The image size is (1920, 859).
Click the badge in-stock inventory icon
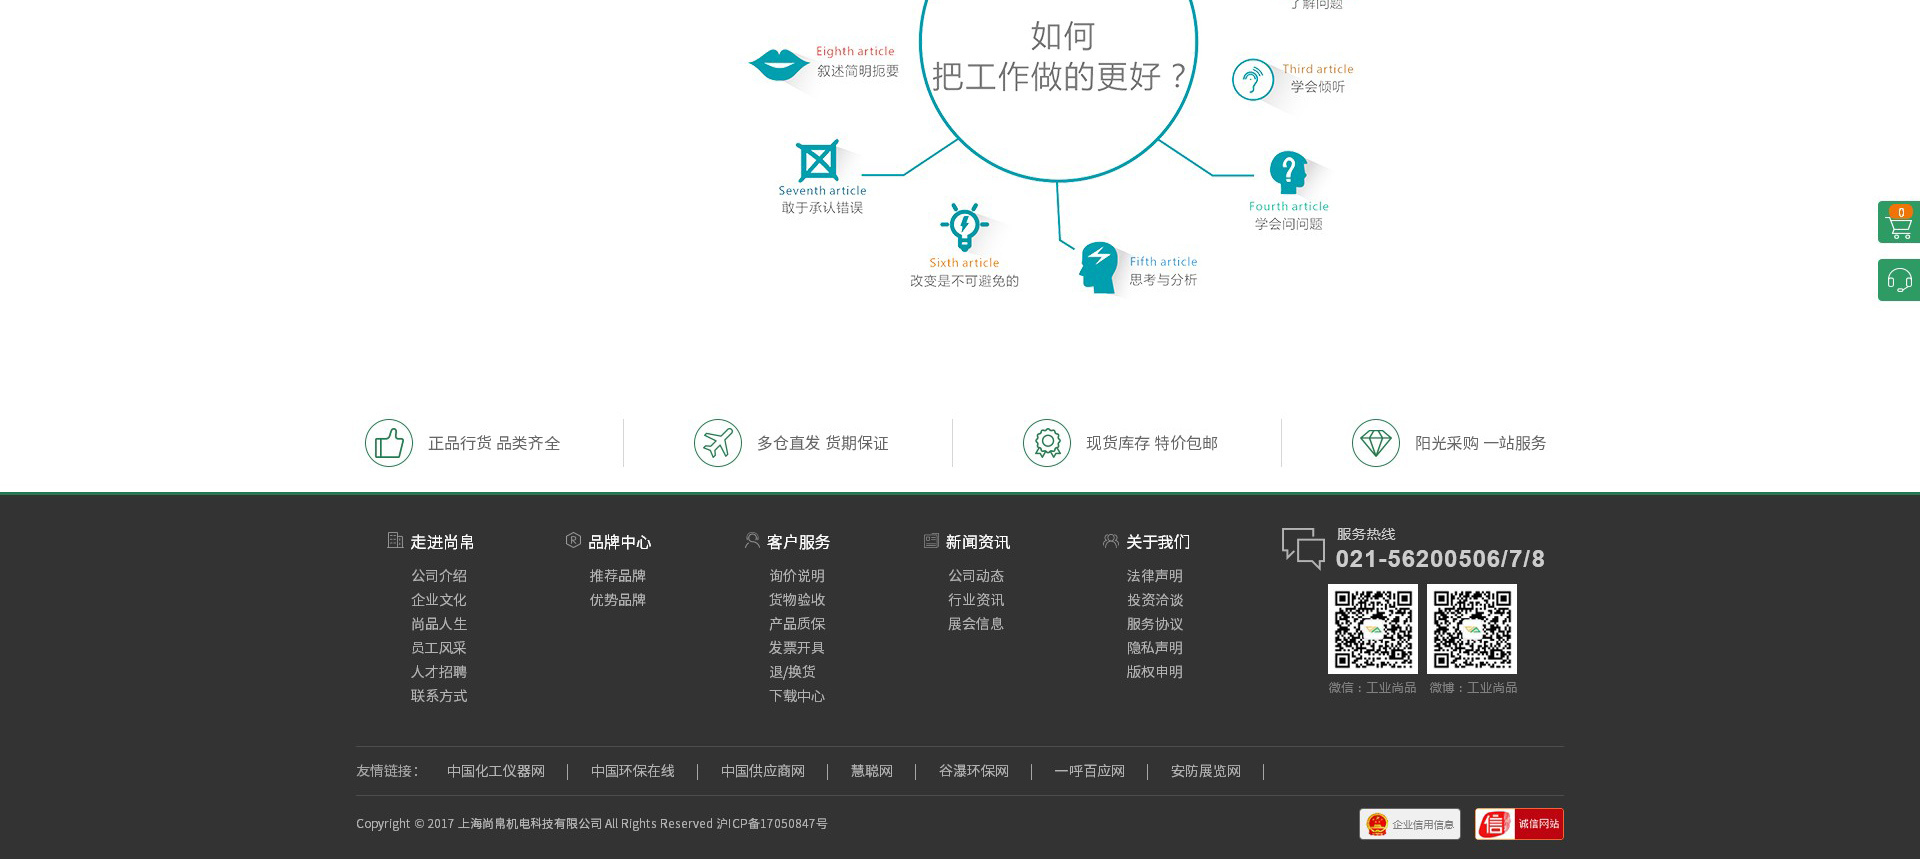coord(1047,443)
